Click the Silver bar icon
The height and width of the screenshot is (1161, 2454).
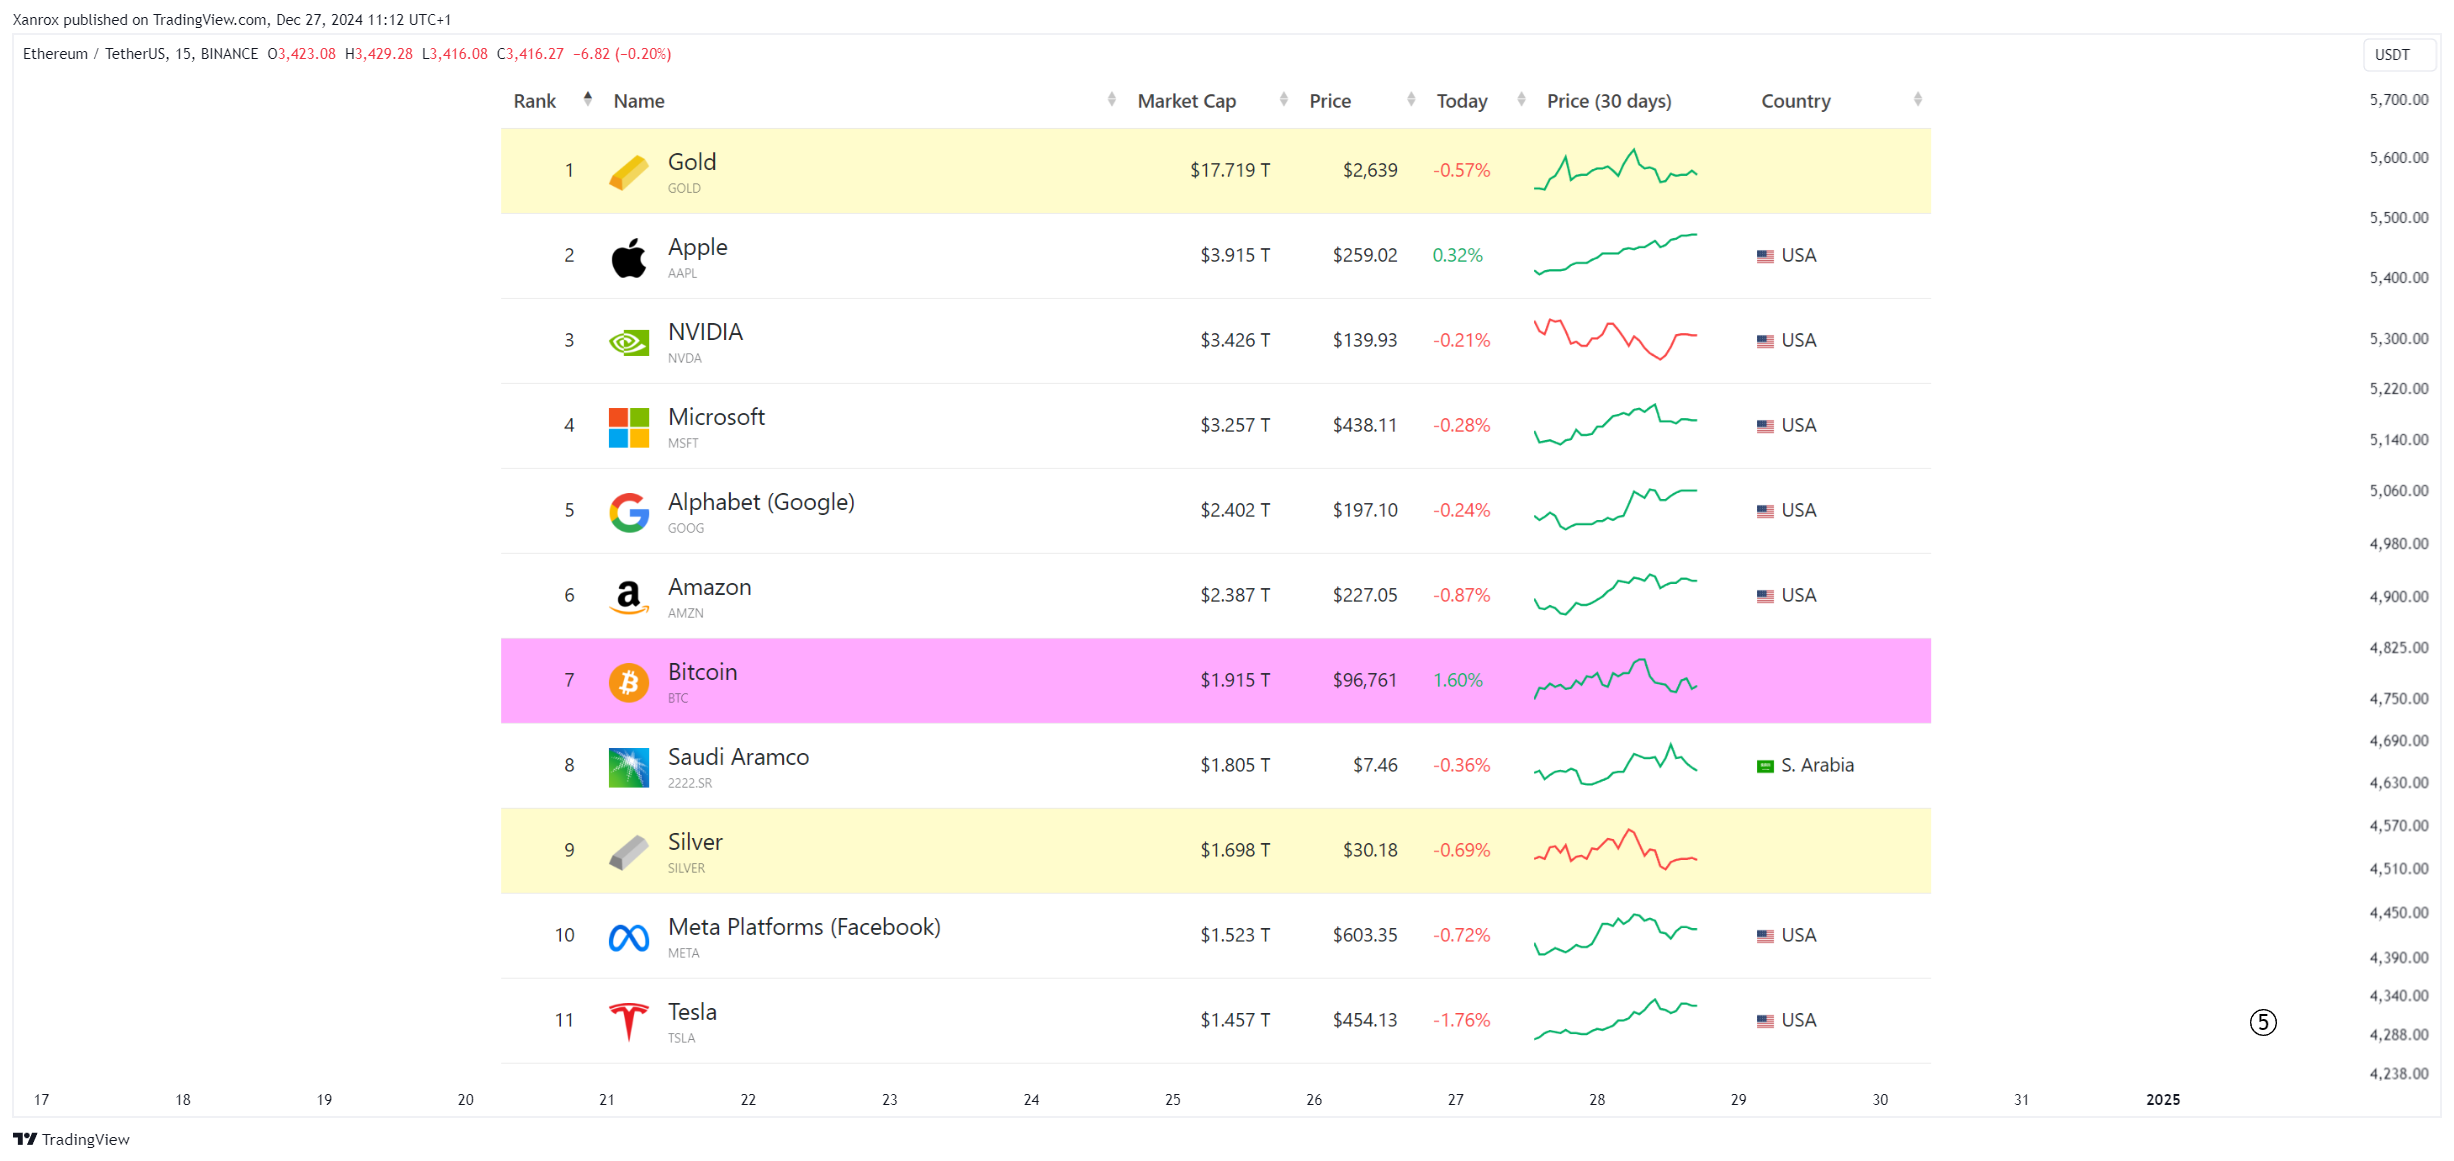[628, 852]
